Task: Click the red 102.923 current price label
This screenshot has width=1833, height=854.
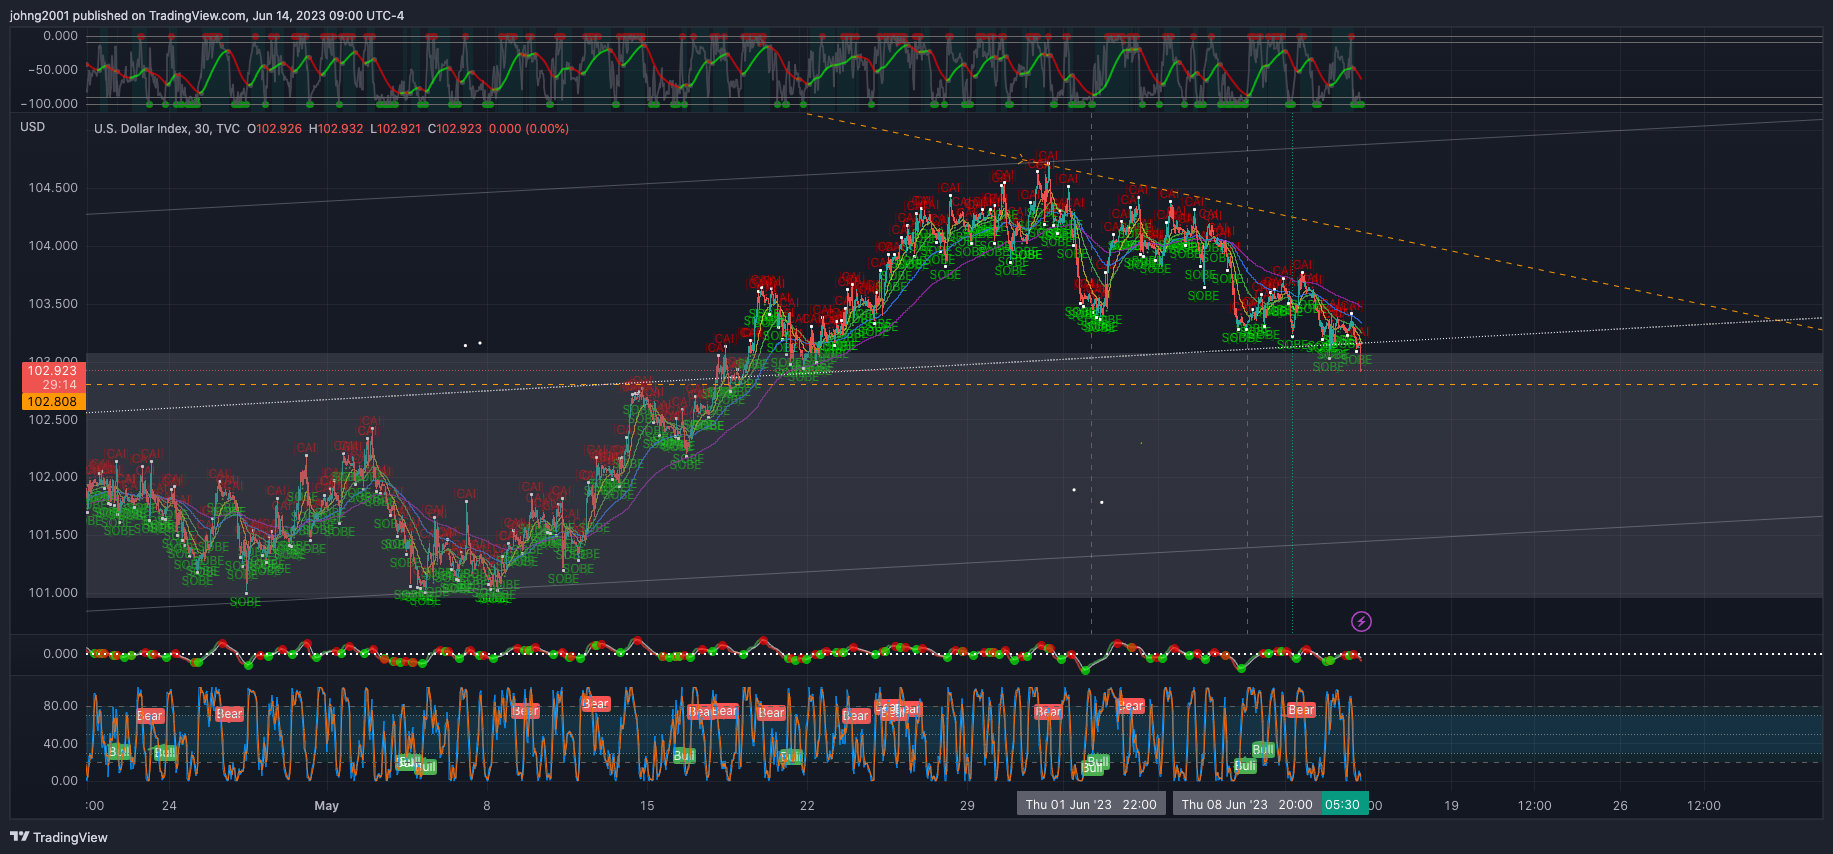Action: (x=52, y=371)
